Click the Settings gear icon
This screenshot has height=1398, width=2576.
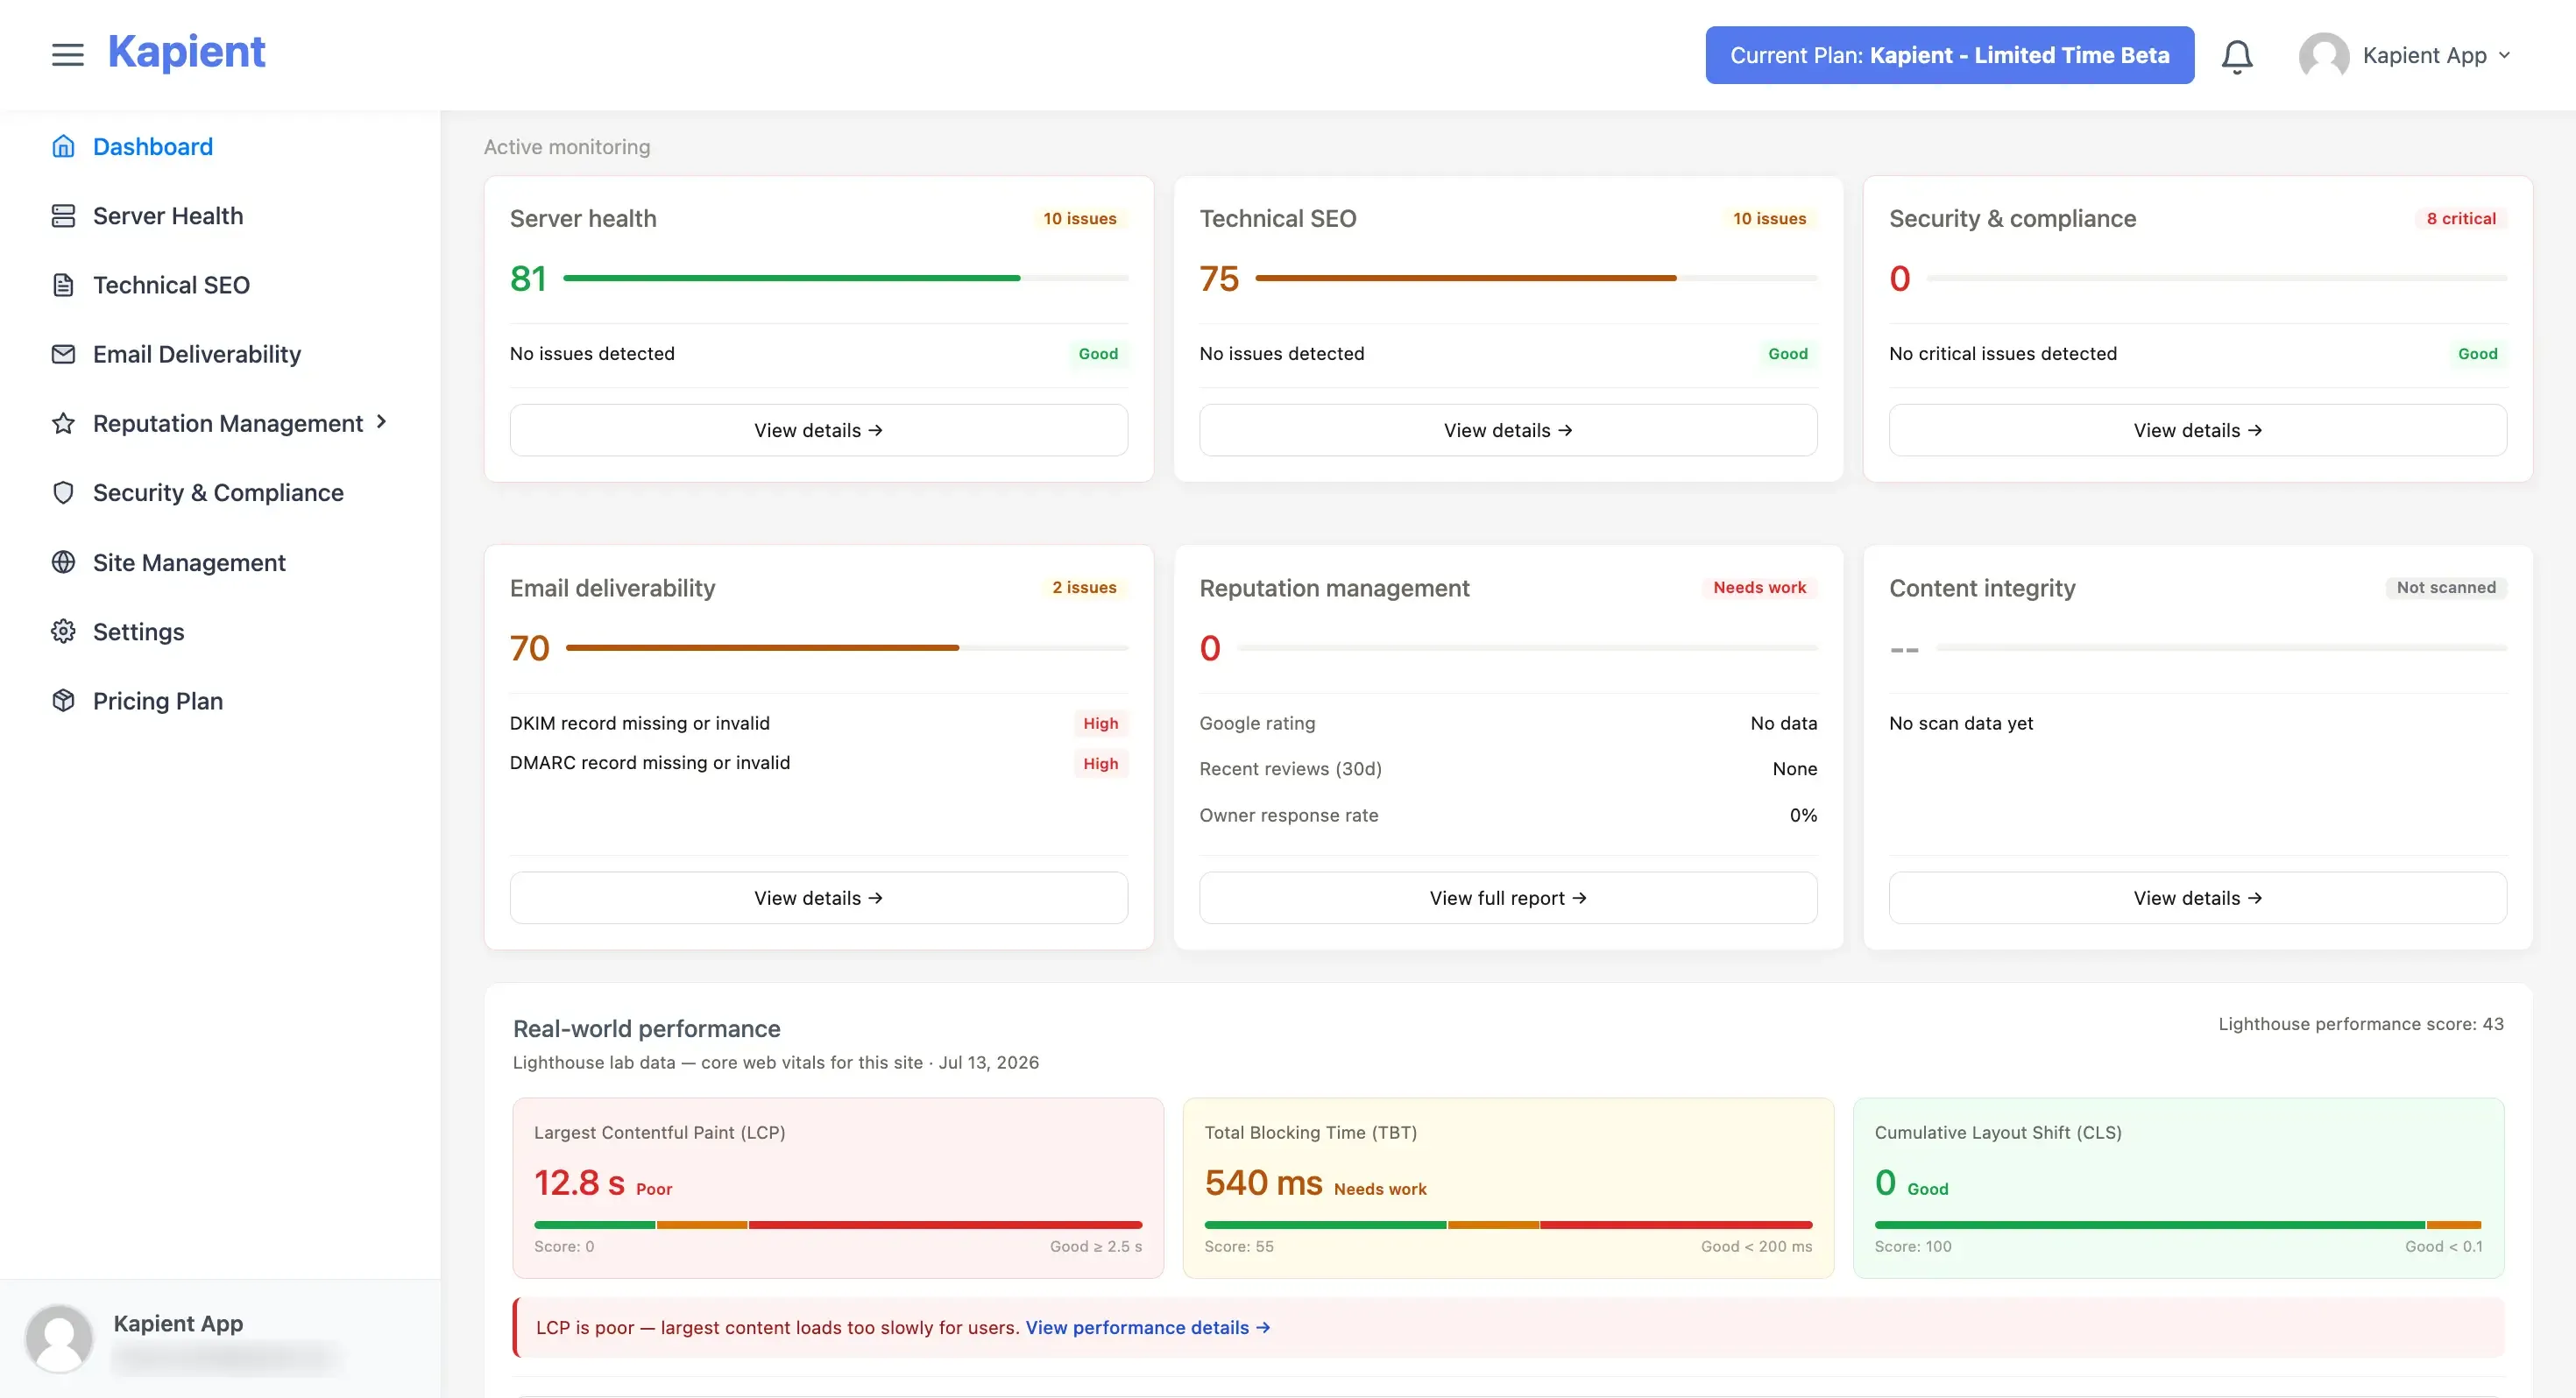(63, 632)
